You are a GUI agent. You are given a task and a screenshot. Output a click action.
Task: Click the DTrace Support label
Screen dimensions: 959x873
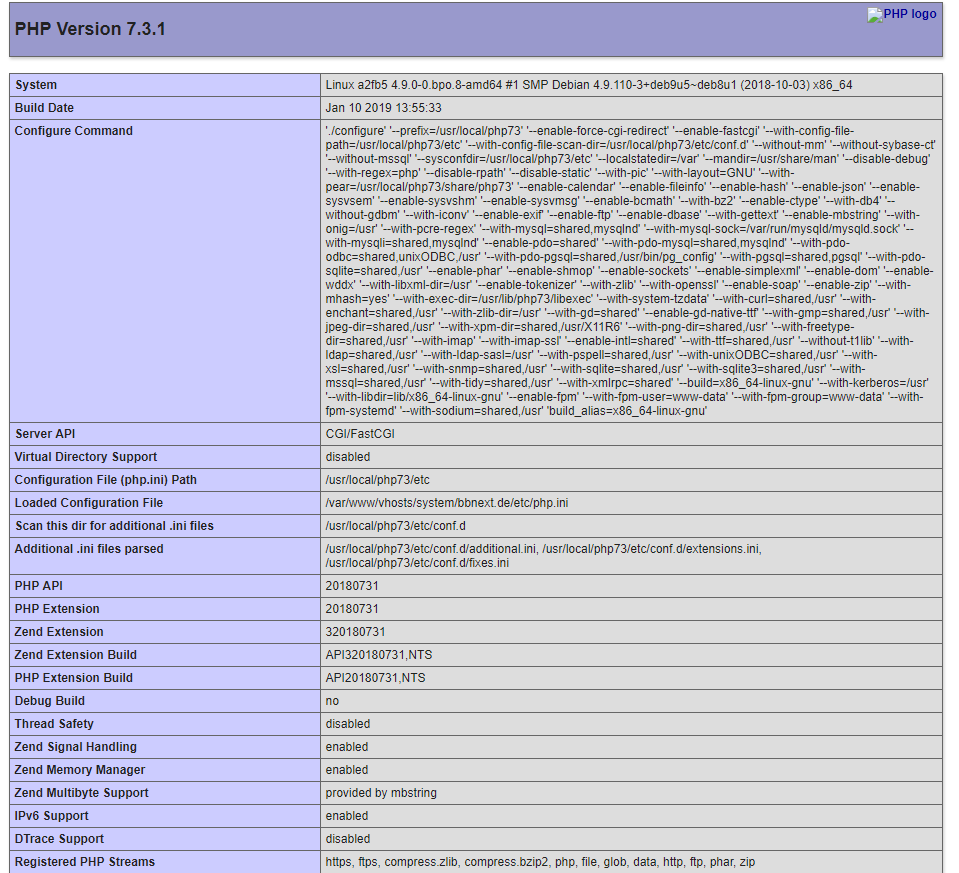pos(59,839)
